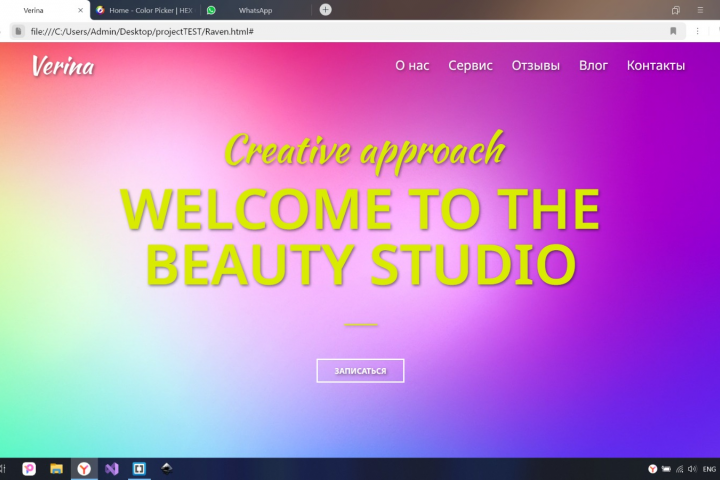This screenshot has width=720, height=480.
Task: Open the network icon in system tray
Action: pyautogui.click(x=679, y=469)
